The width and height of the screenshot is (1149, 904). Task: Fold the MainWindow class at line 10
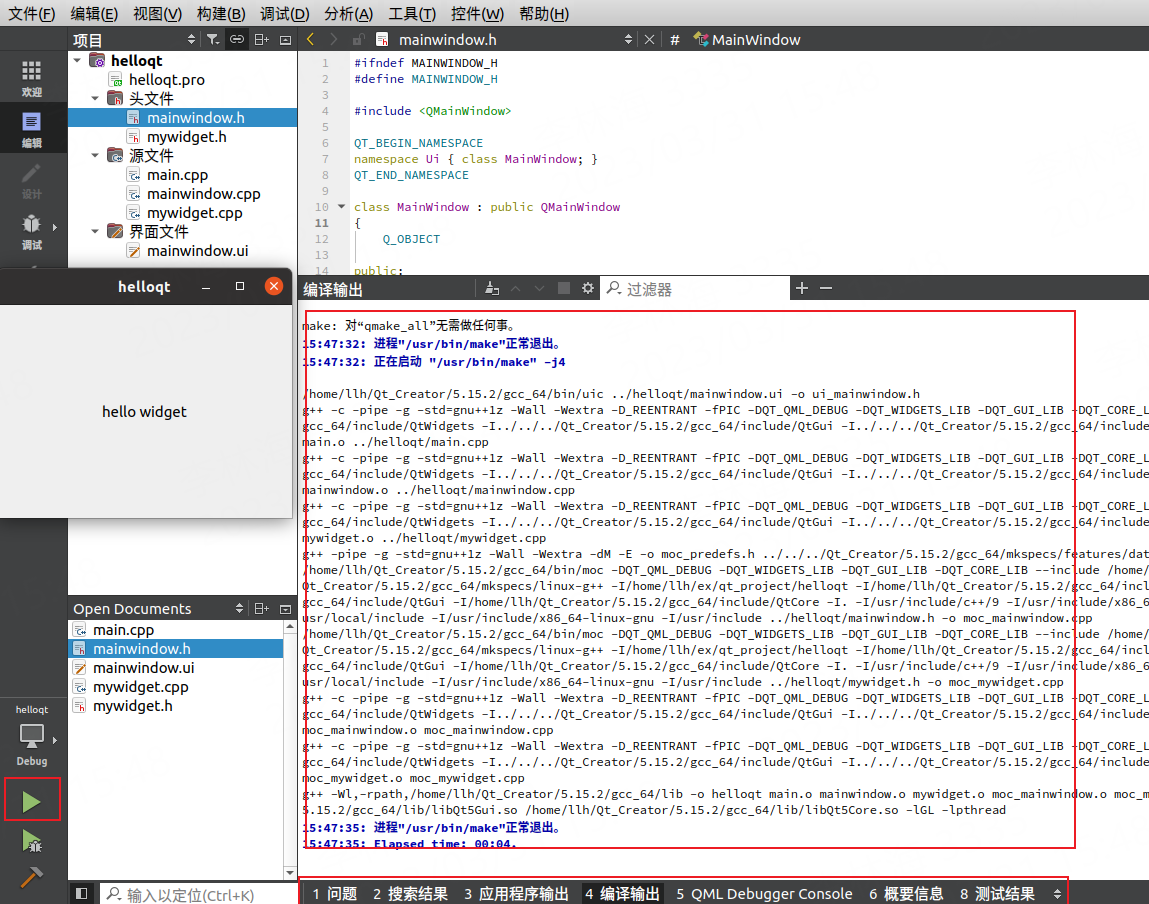tap(341, 207)
